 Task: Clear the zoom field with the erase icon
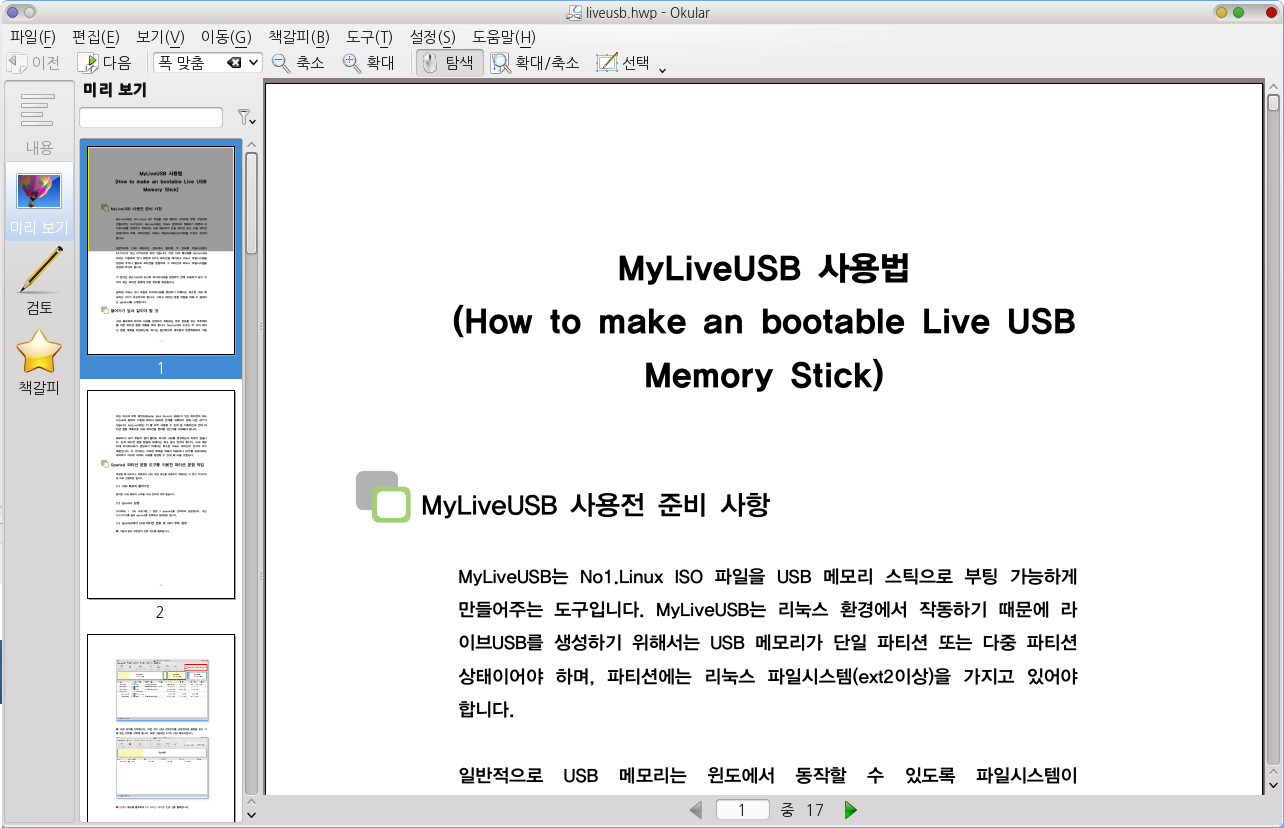tap(233, 62)
